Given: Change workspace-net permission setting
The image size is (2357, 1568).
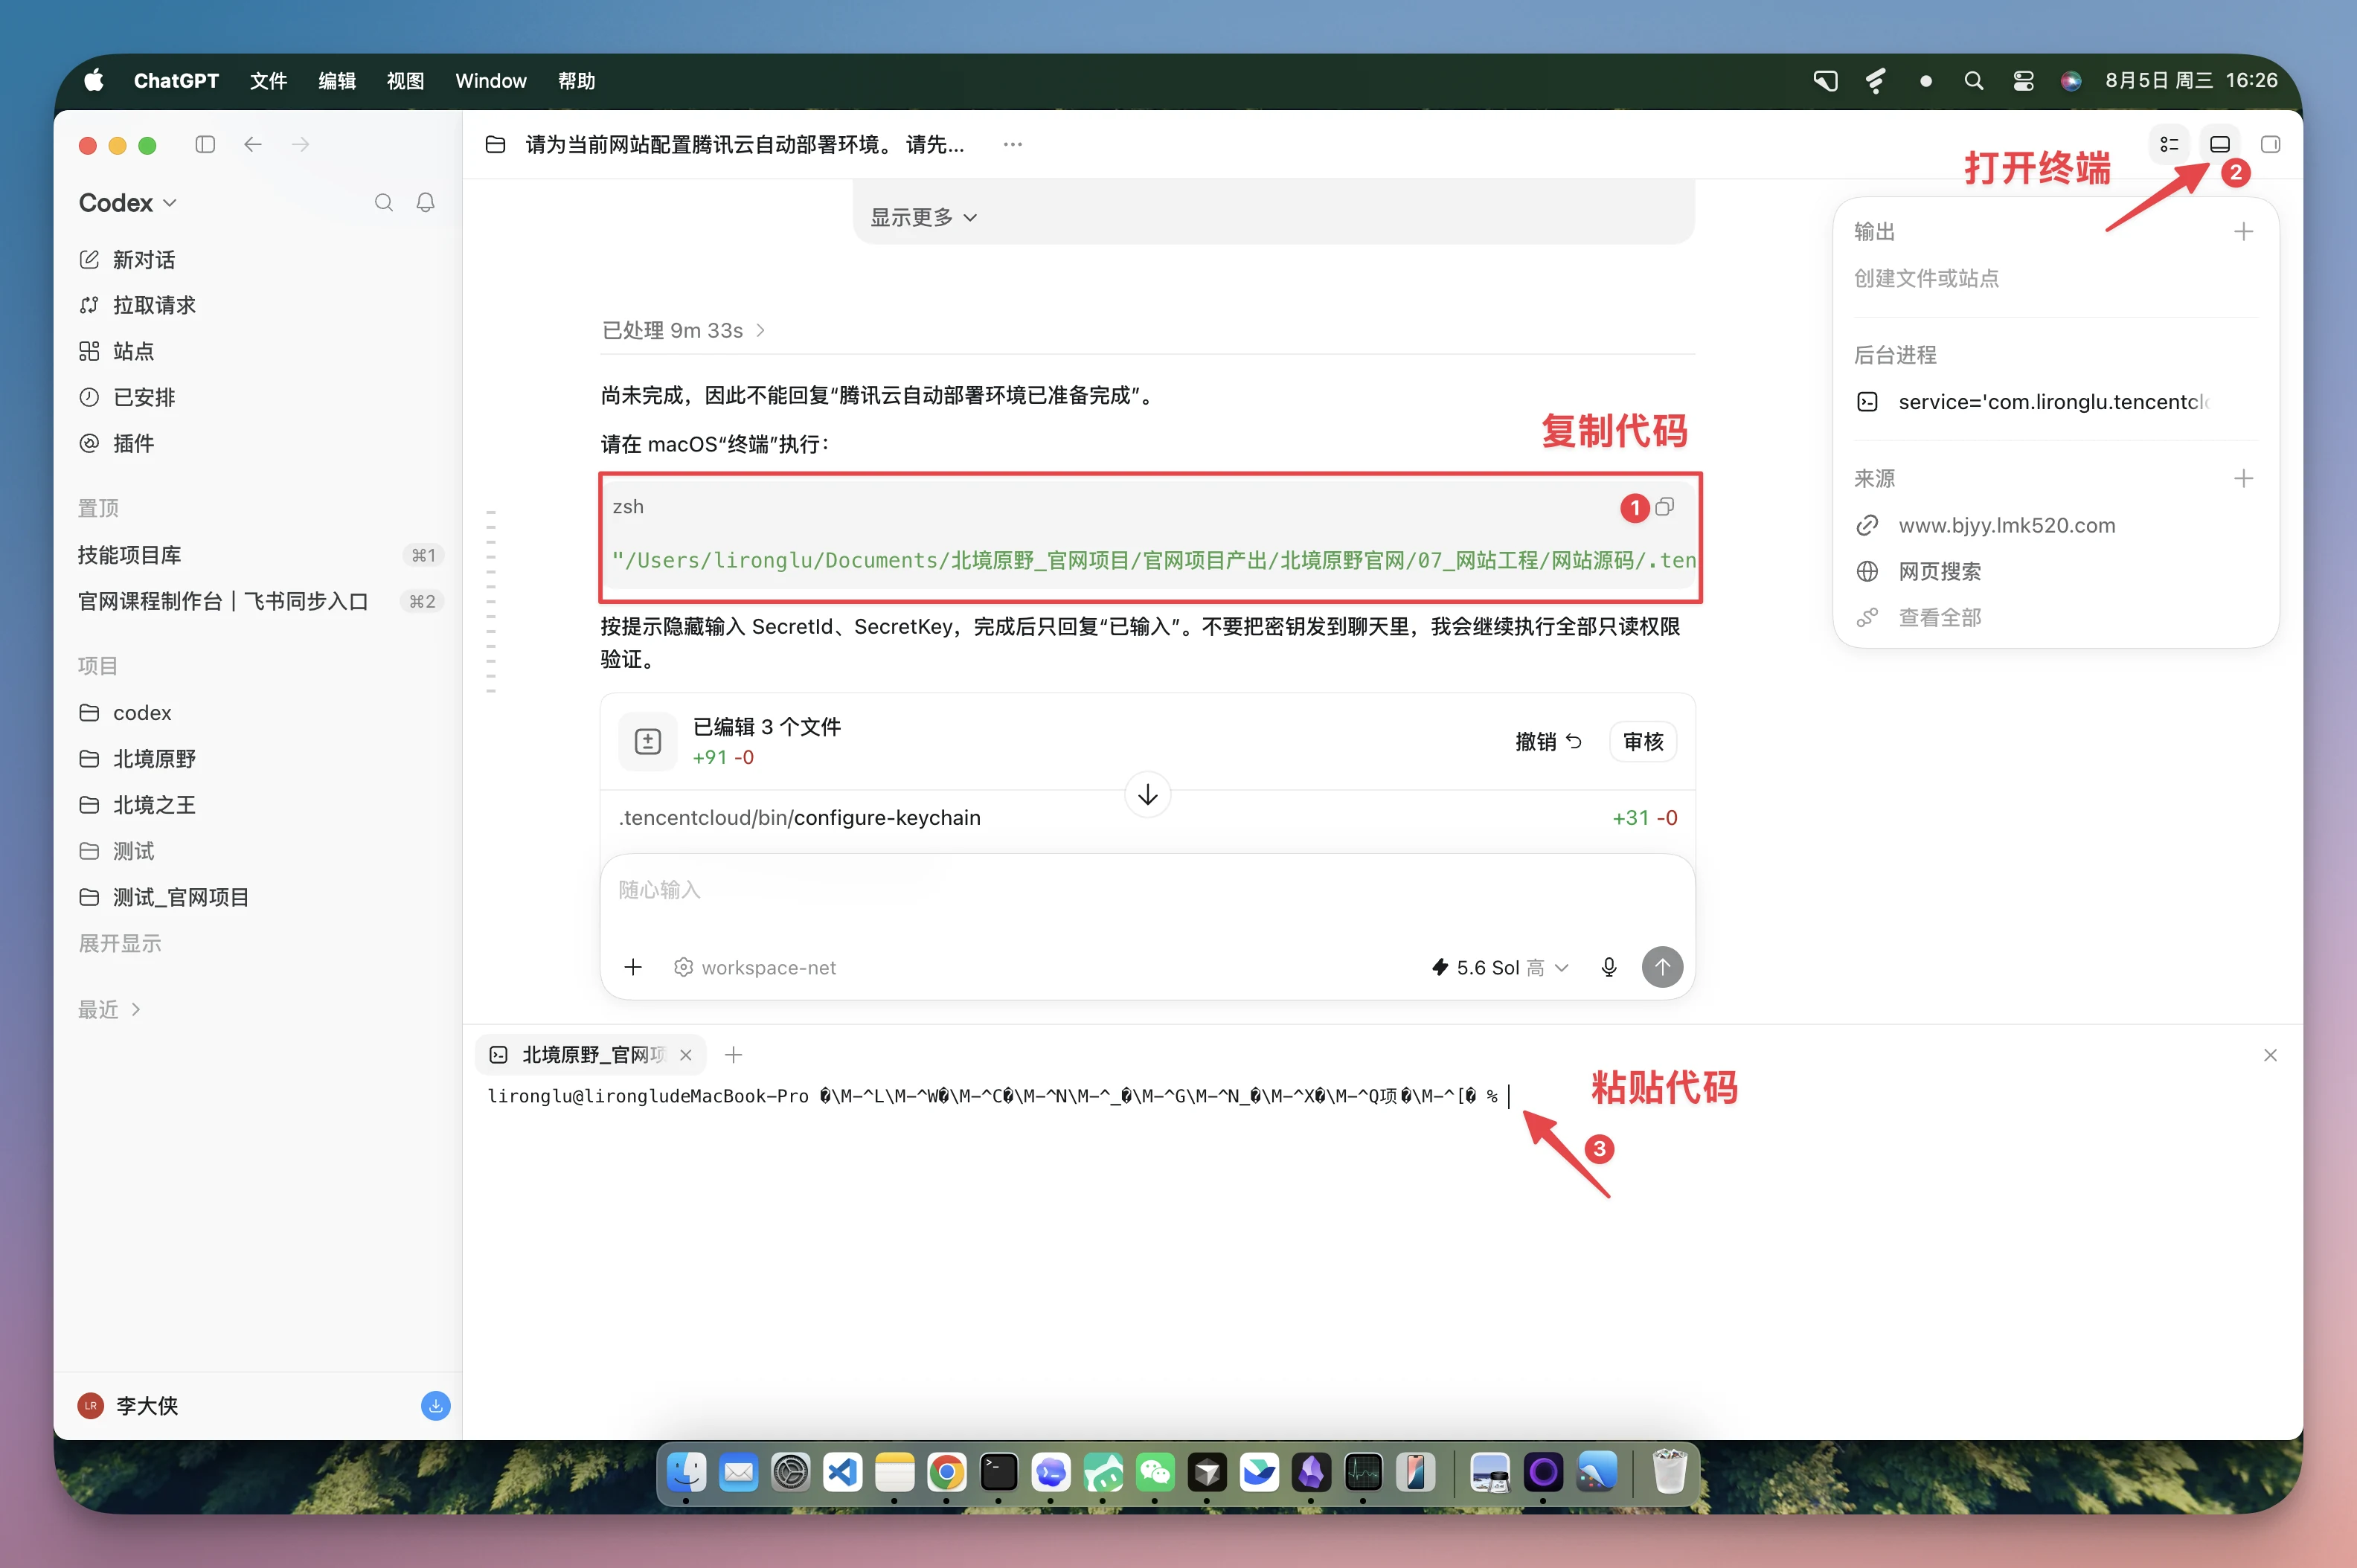Looking at the screenshot, I should 755,968.
